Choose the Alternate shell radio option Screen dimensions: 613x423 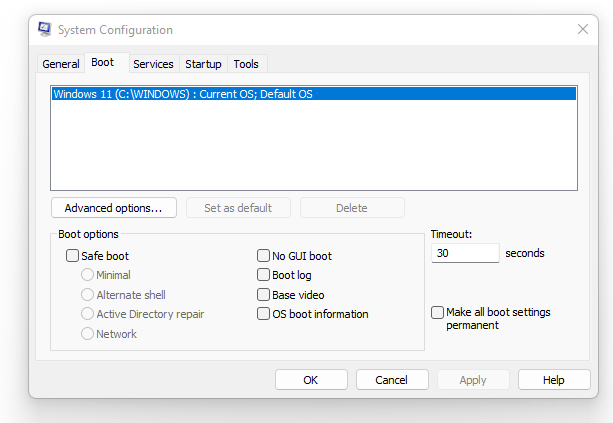tap(87, 294)
